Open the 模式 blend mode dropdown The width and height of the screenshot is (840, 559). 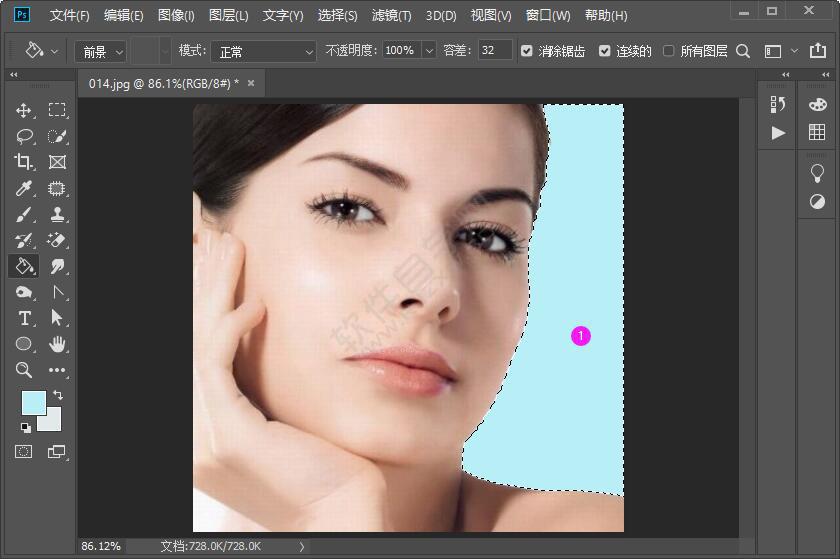(265, 51)
